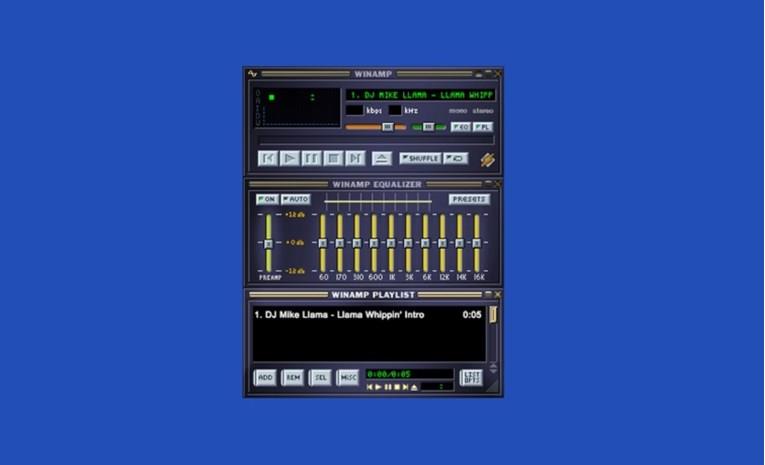Viewport: 765px width, 465px height.
Task: Skip to next track in main window
Action: [x=355, y=158]
